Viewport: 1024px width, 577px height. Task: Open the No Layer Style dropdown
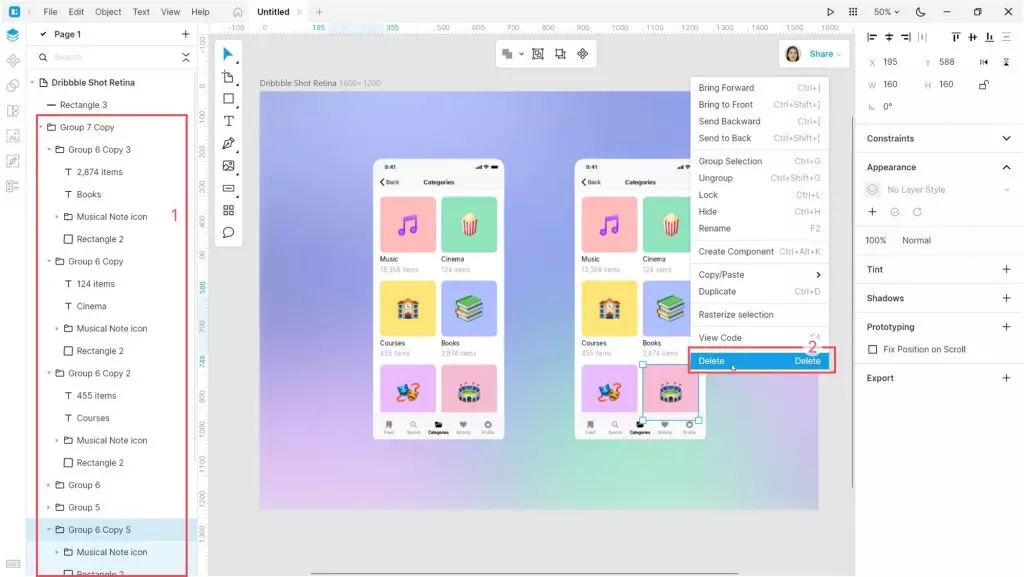click(x=938, y=190)
